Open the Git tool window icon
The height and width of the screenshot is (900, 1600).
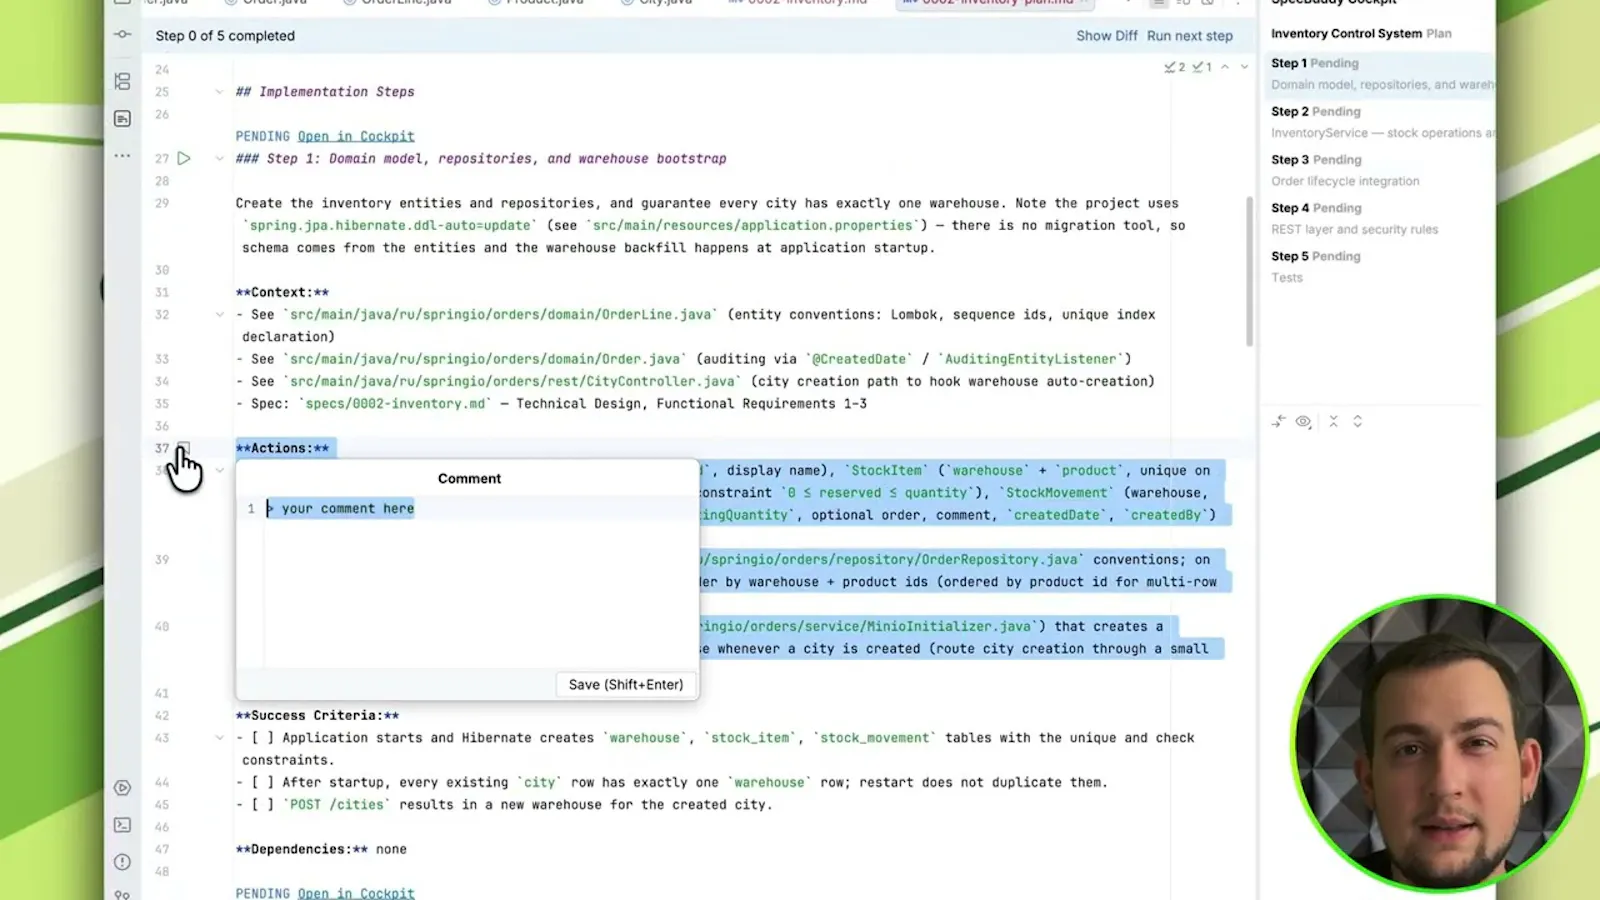pyautogui.click(x=122, y=894)
